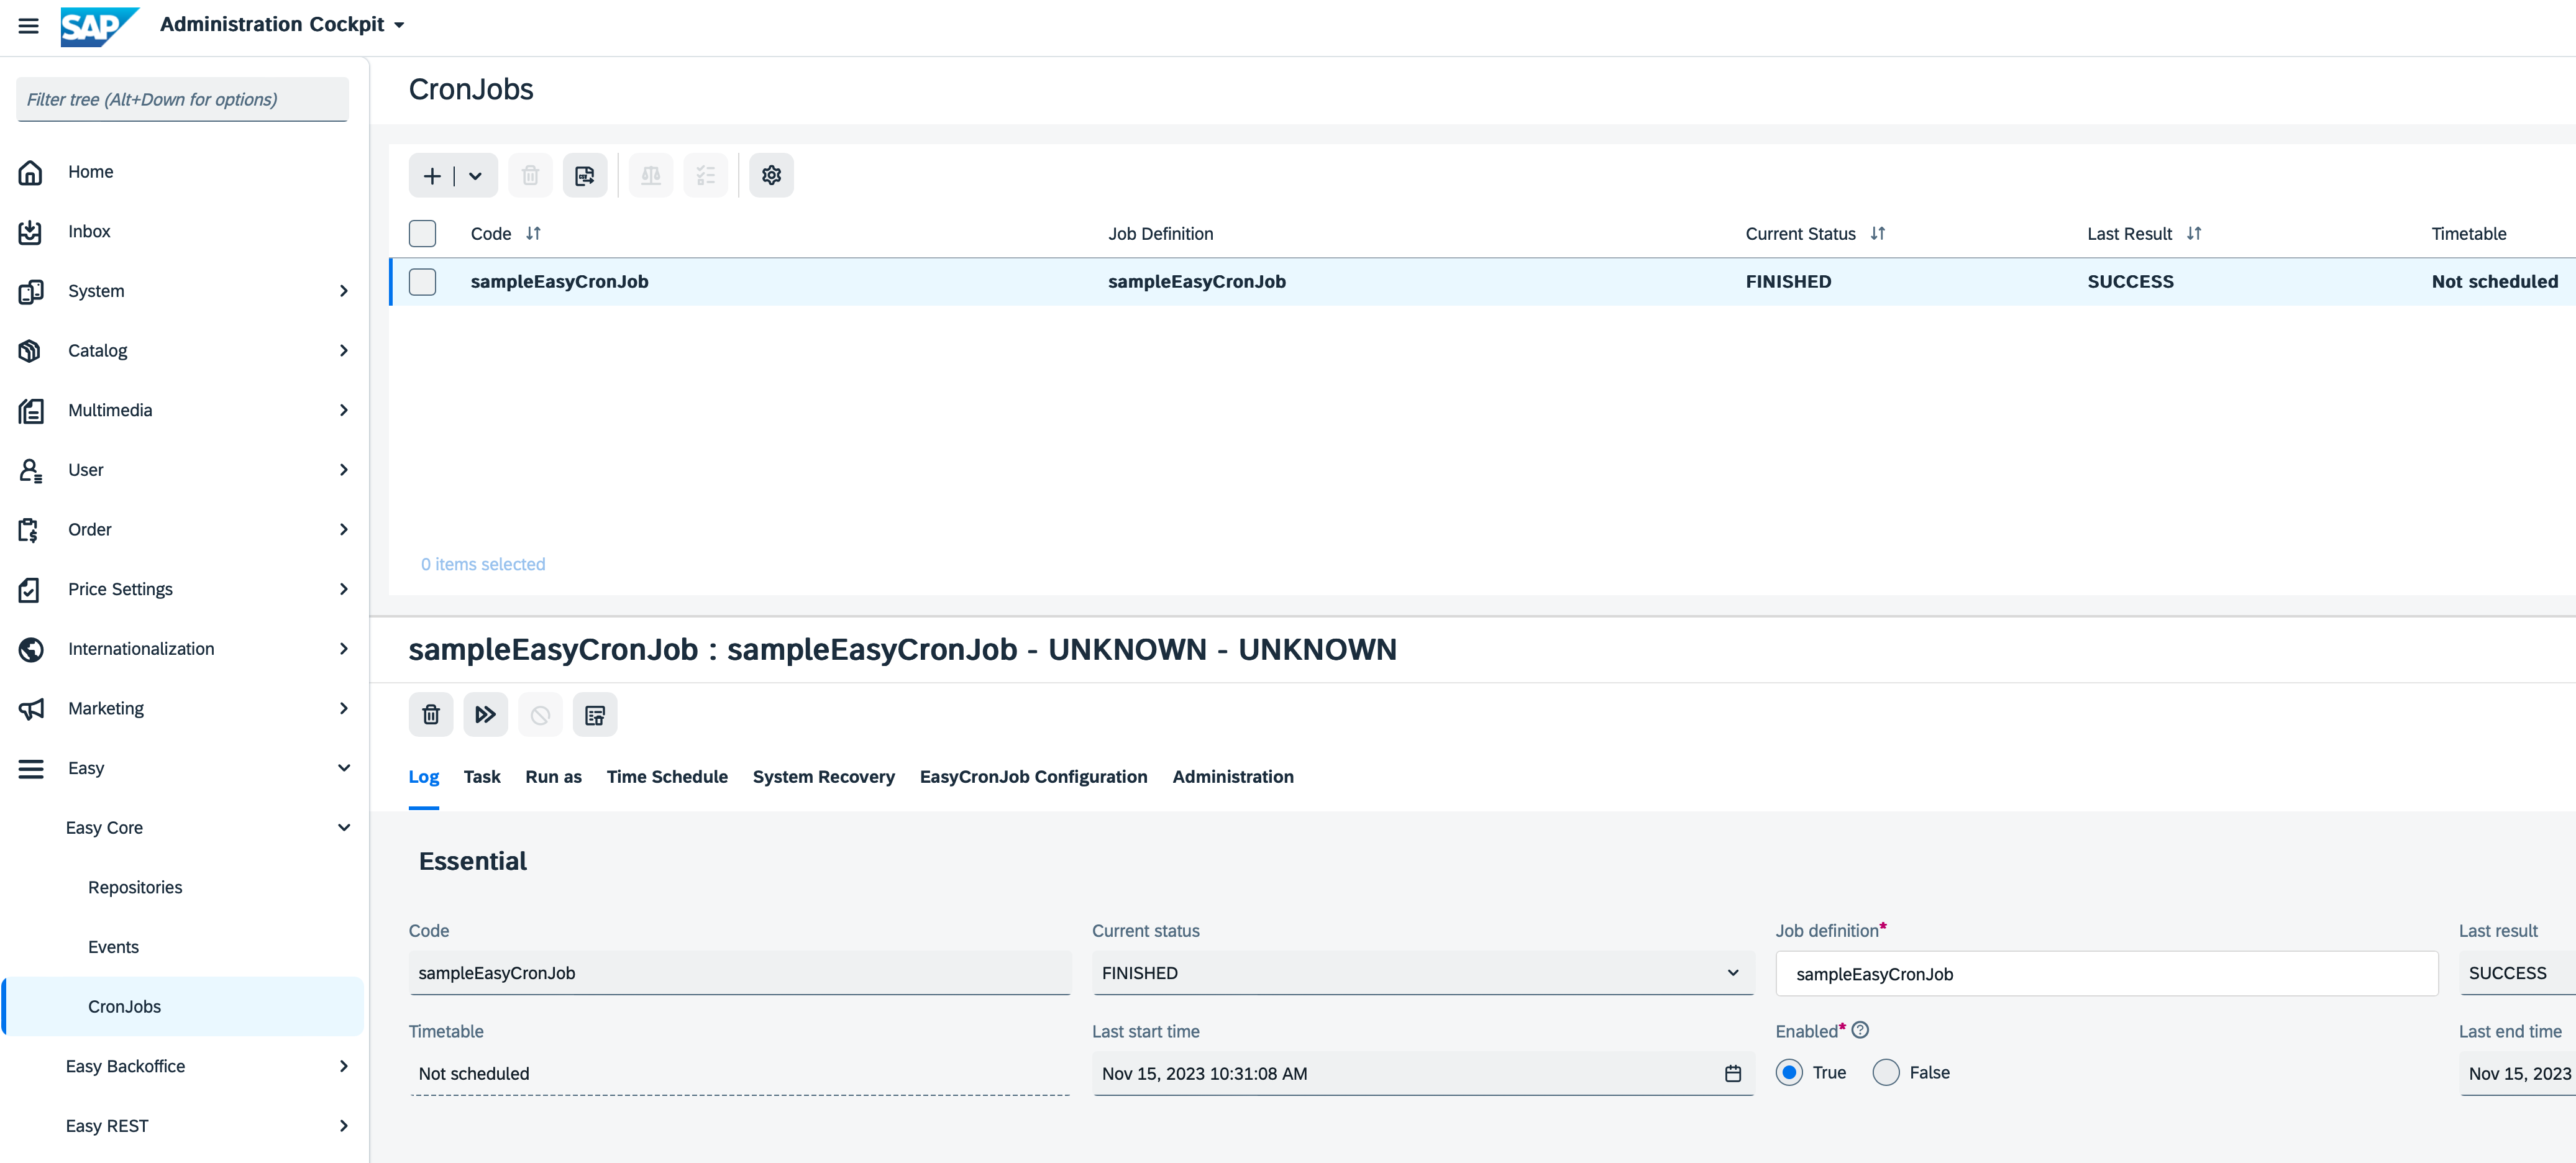Toggle the select-all checkbox in the header
The height and width of the screenshot is (1163, 2576).
coord(423,234)
